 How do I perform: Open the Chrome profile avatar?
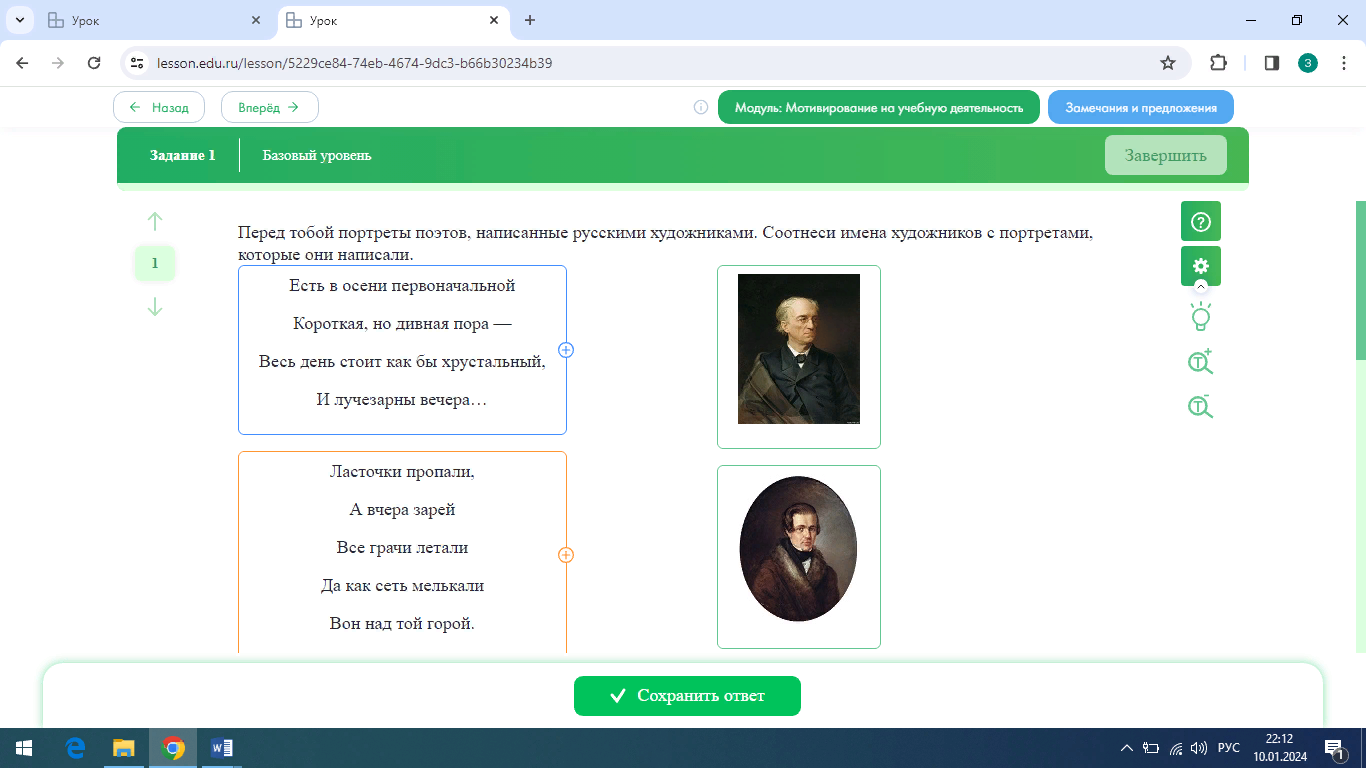[x=1308, y=63]
